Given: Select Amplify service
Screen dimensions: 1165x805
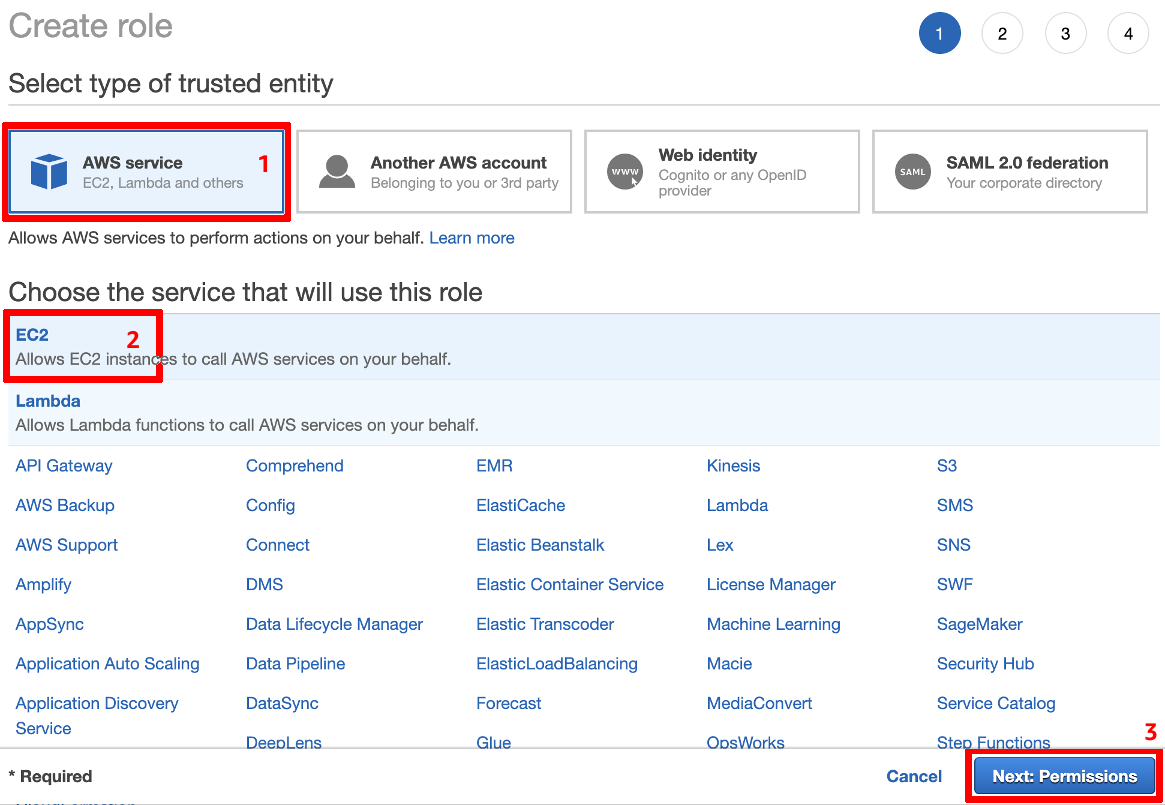Looking at the screenshot, I should [43, 584].
